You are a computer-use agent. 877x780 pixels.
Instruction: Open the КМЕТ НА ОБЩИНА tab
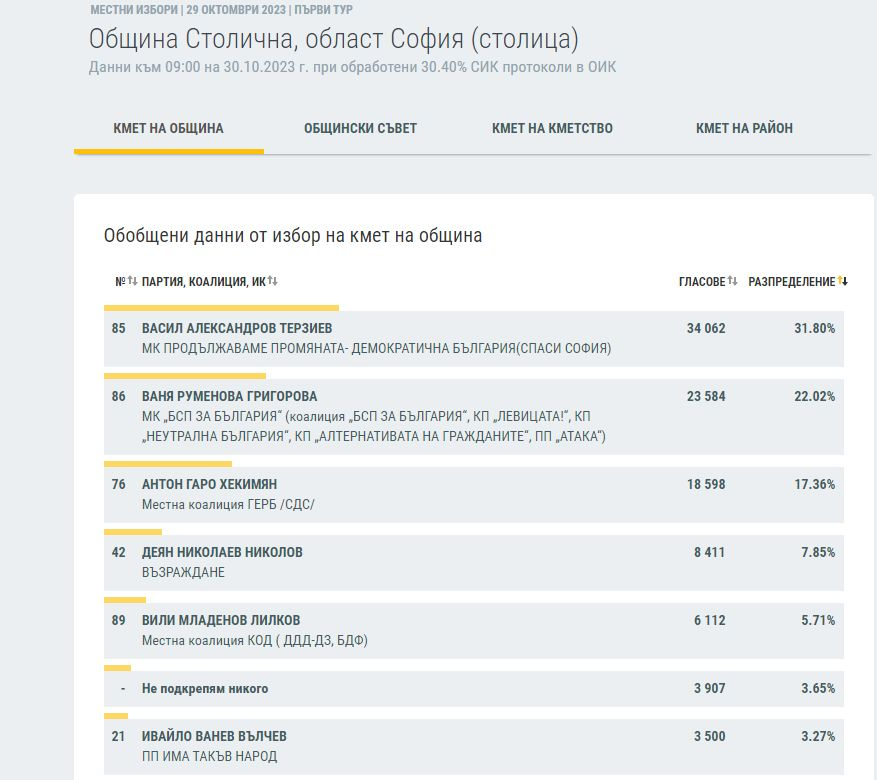[x=168, y=128]
